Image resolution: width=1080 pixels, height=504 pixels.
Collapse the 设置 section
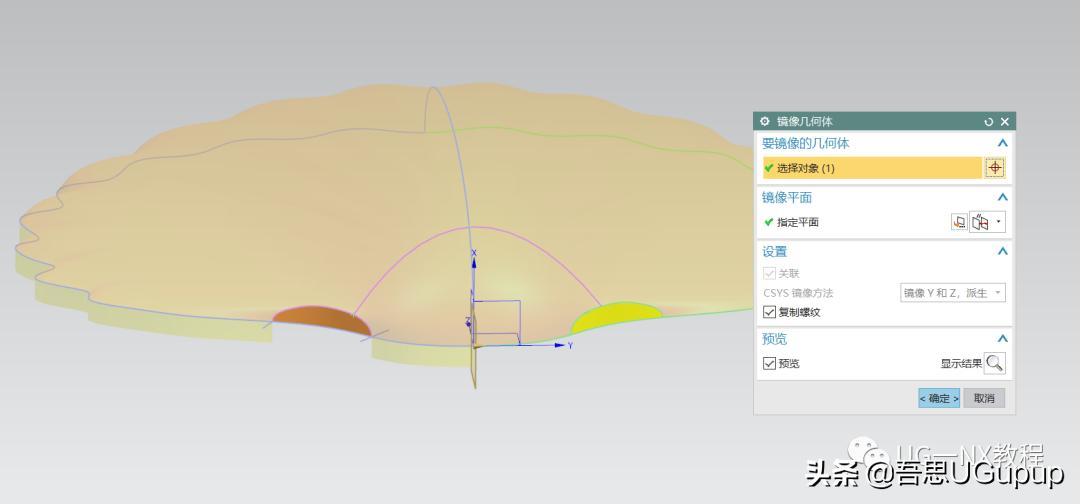coord(1002,251)
